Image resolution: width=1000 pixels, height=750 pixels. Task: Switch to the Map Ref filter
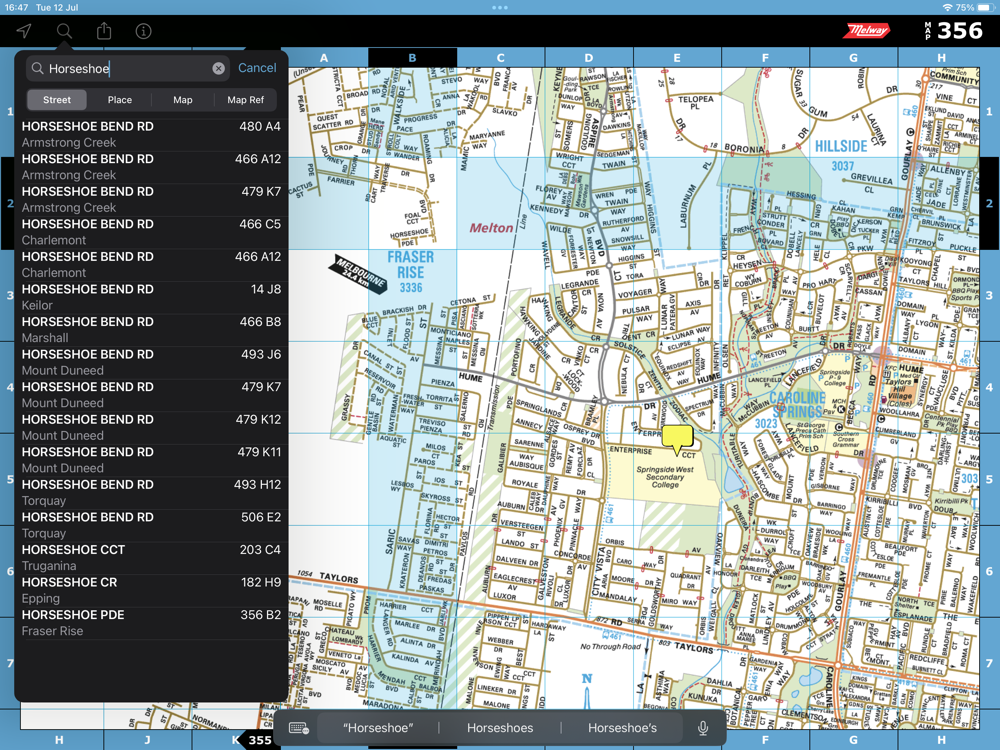[245, 100]
